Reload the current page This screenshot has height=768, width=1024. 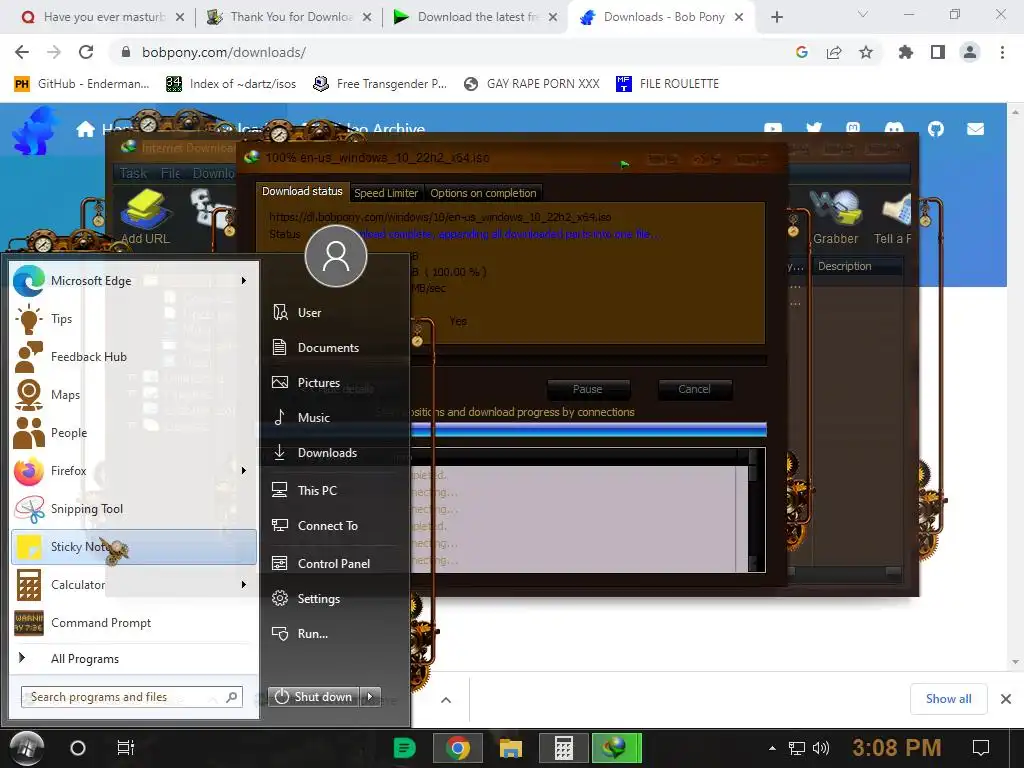coord(86,52)
